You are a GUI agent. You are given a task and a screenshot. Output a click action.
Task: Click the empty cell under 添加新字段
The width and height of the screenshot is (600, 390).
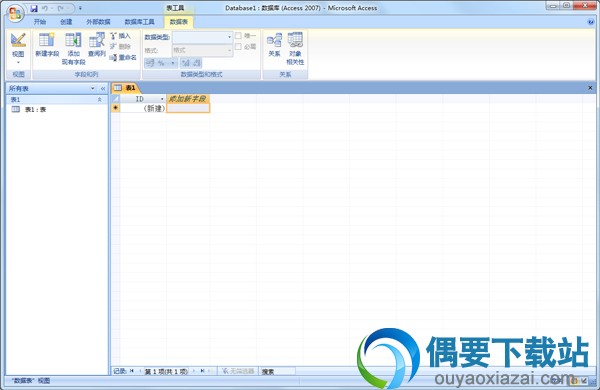point(188,108)
